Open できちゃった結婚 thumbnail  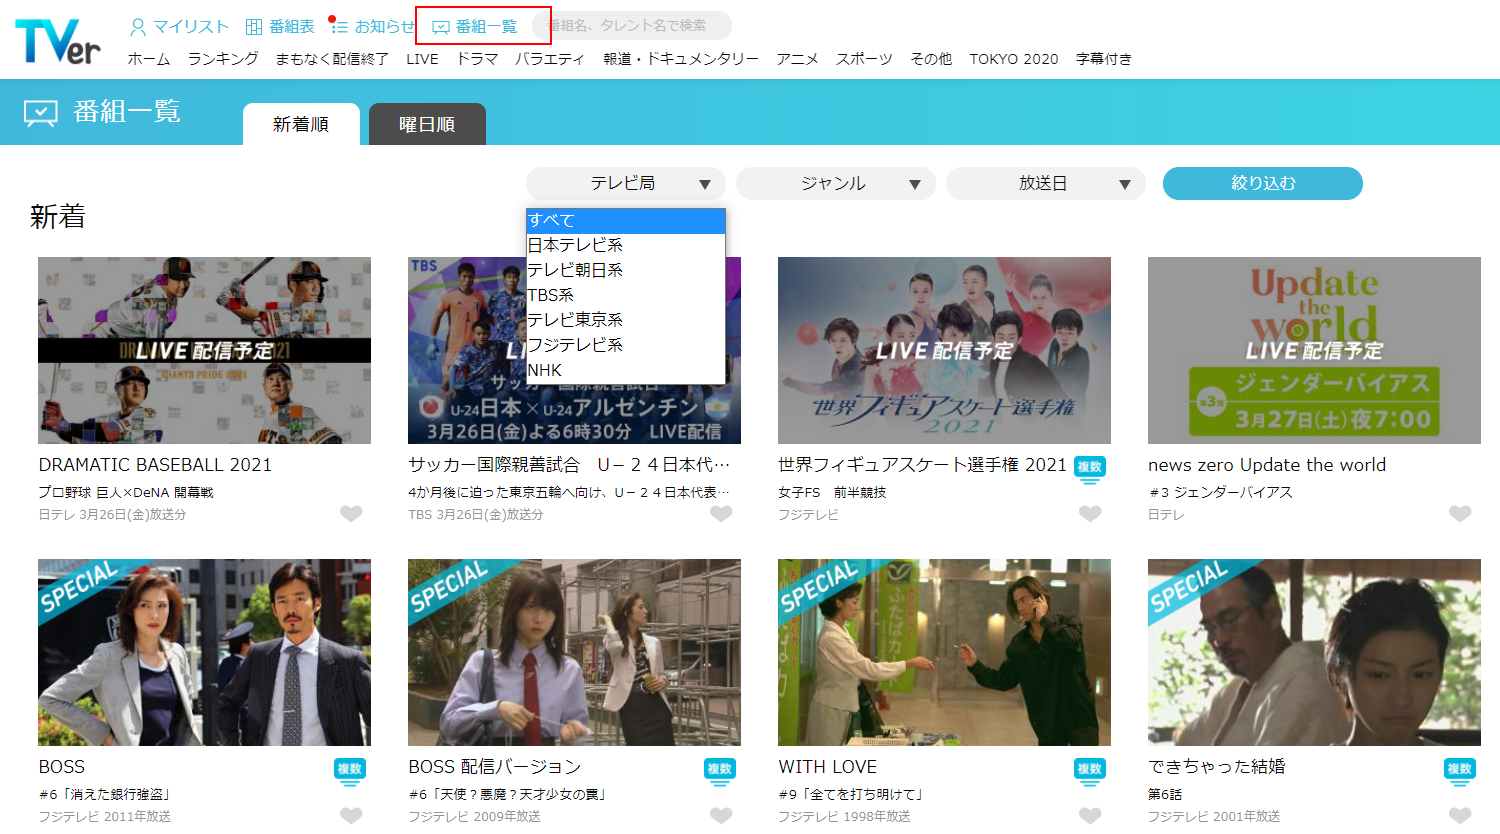pos(1314,652)
